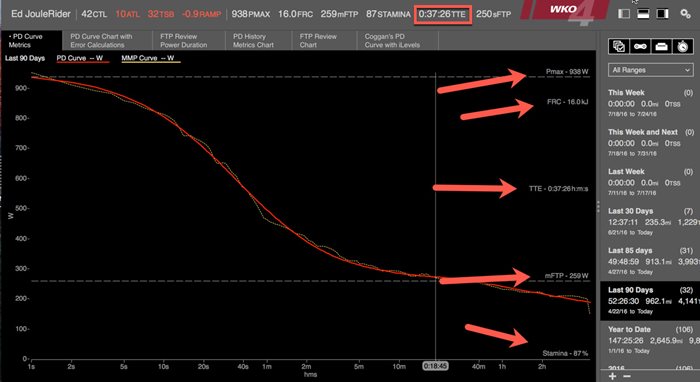700x382 pixels.
Task: Select the Last 90 Days range
Action: pos(650,300)
